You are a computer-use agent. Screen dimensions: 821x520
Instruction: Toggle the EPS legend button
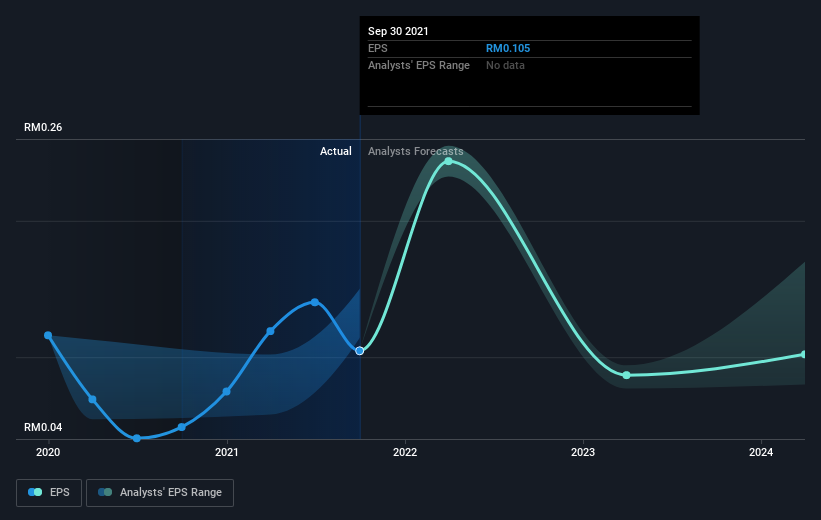click(x=49, y=493)
